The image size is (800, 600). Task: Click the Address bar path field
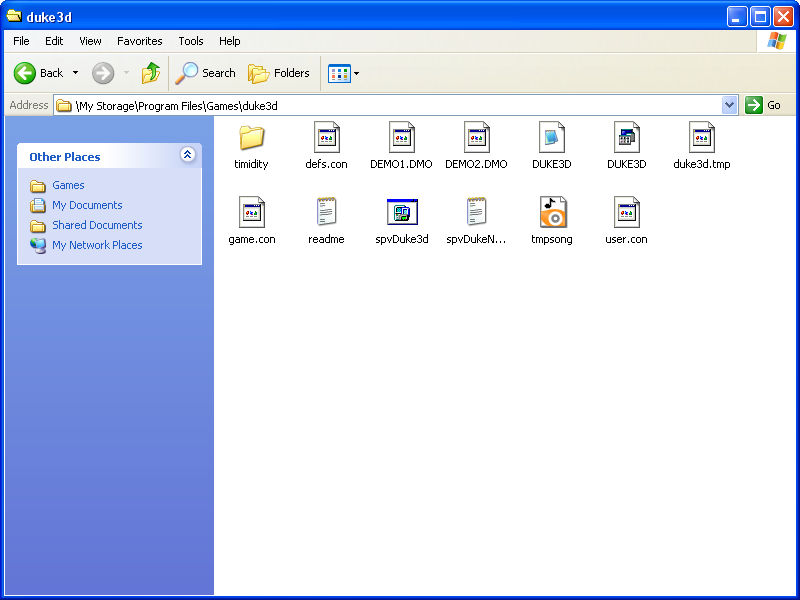(x=395, y=105)
